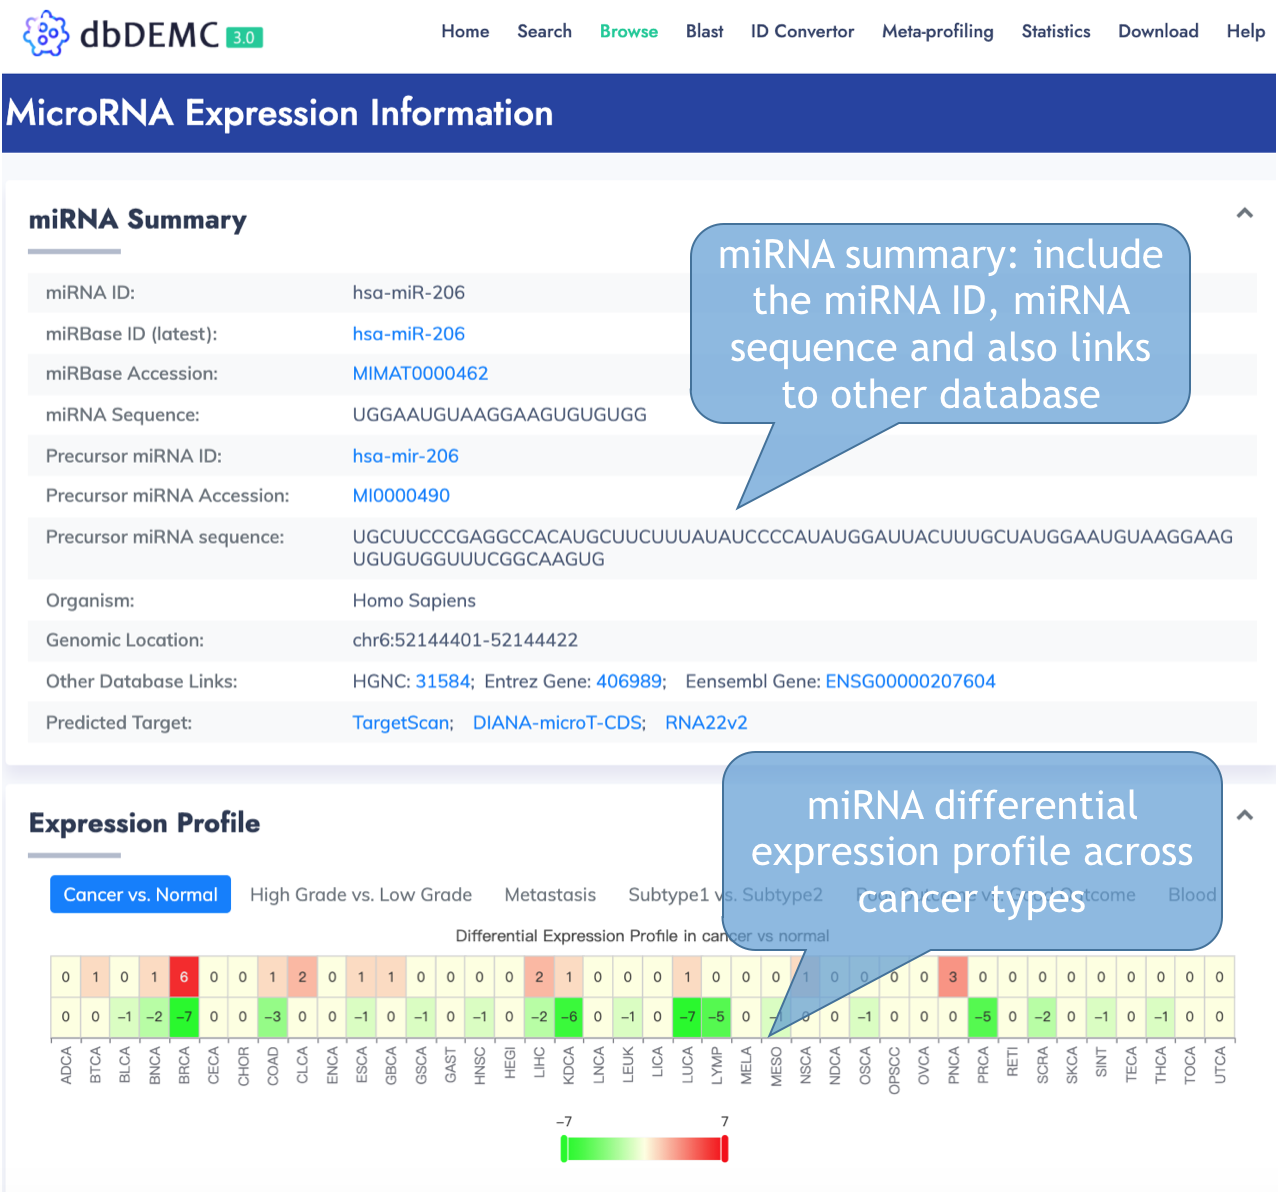Click the miRNA sequence UGGAAUGUAAGGAAGUGUGUGG text

tap(499, 415)
